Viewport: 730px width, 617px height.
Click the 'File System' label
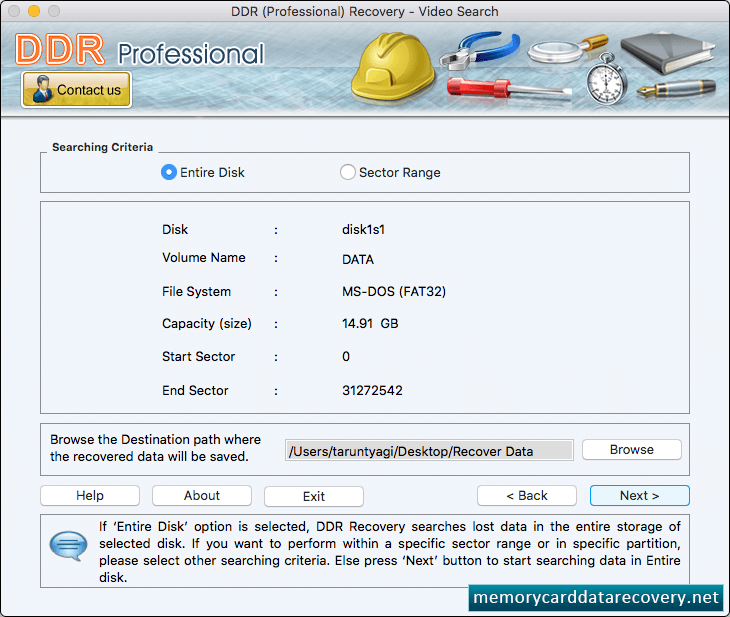click(x=196, y=292)
